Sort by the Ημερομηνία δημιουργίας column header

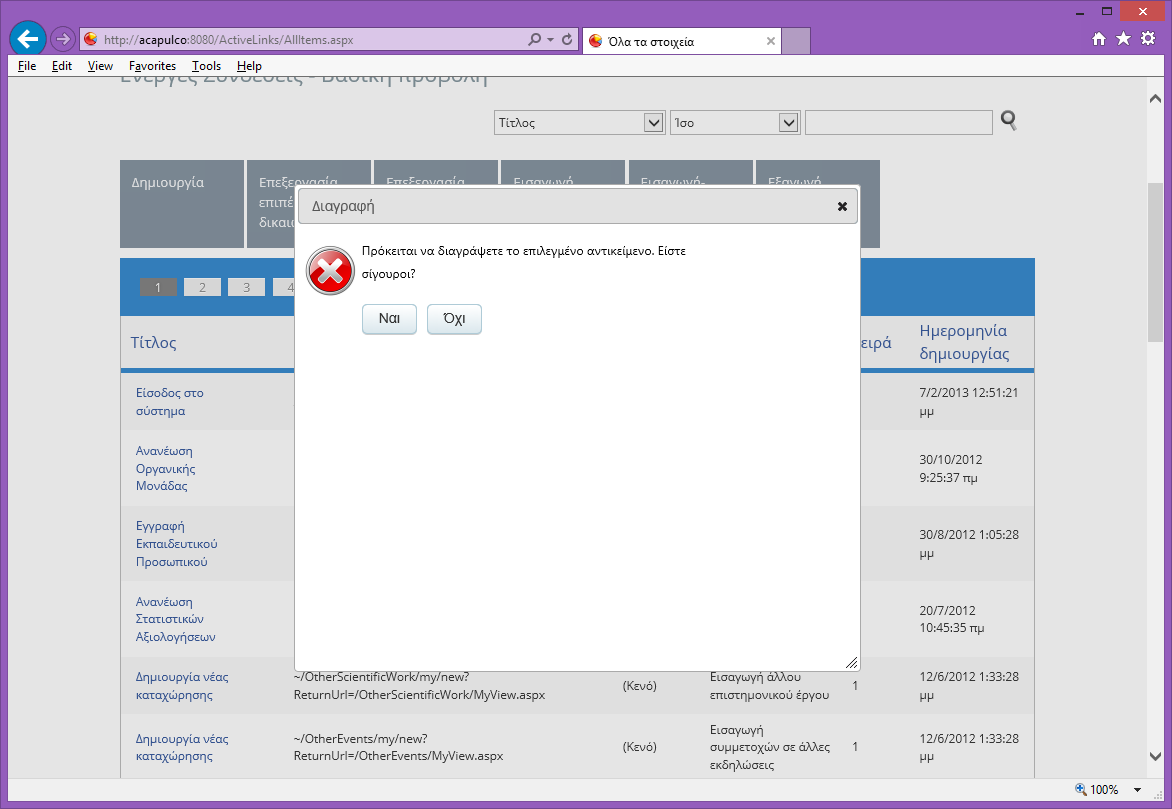point(964,342)
